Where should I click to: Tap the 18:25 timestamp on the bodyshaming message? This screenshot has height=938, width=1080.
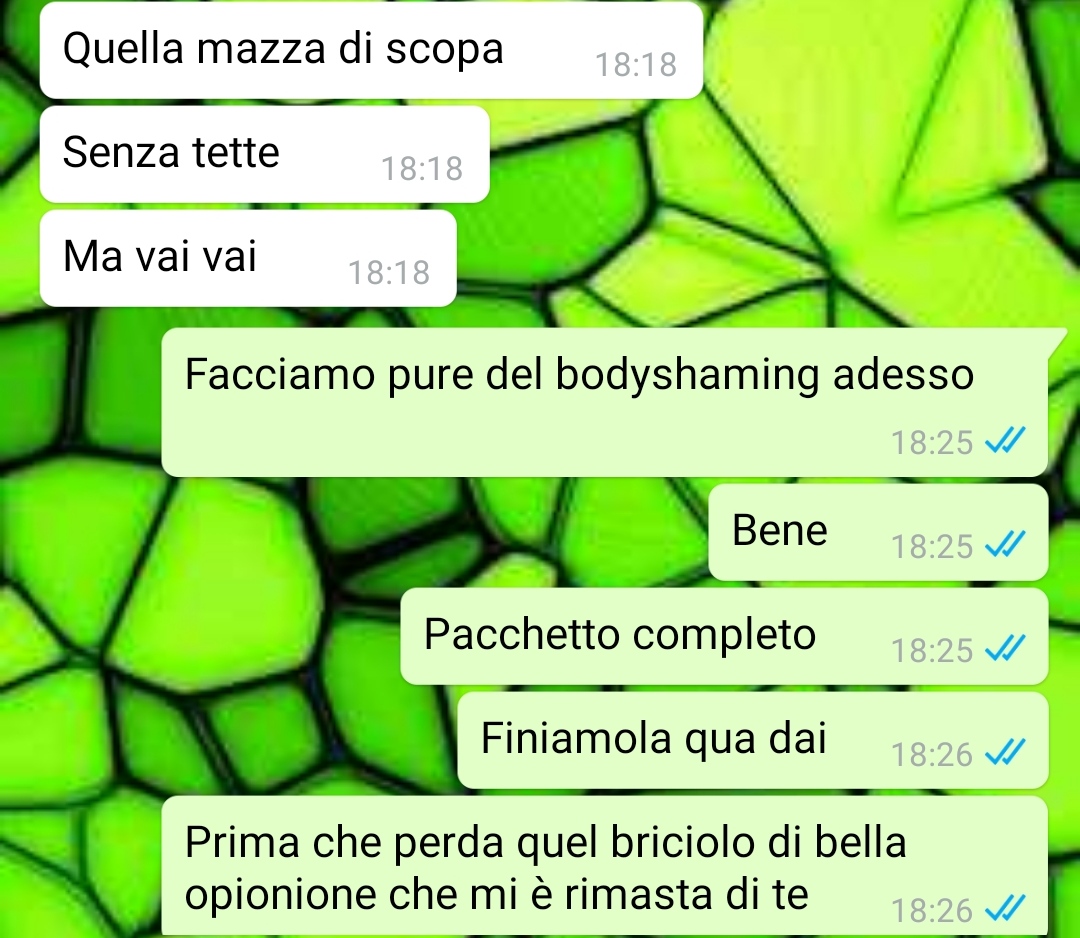click(932, 443)
